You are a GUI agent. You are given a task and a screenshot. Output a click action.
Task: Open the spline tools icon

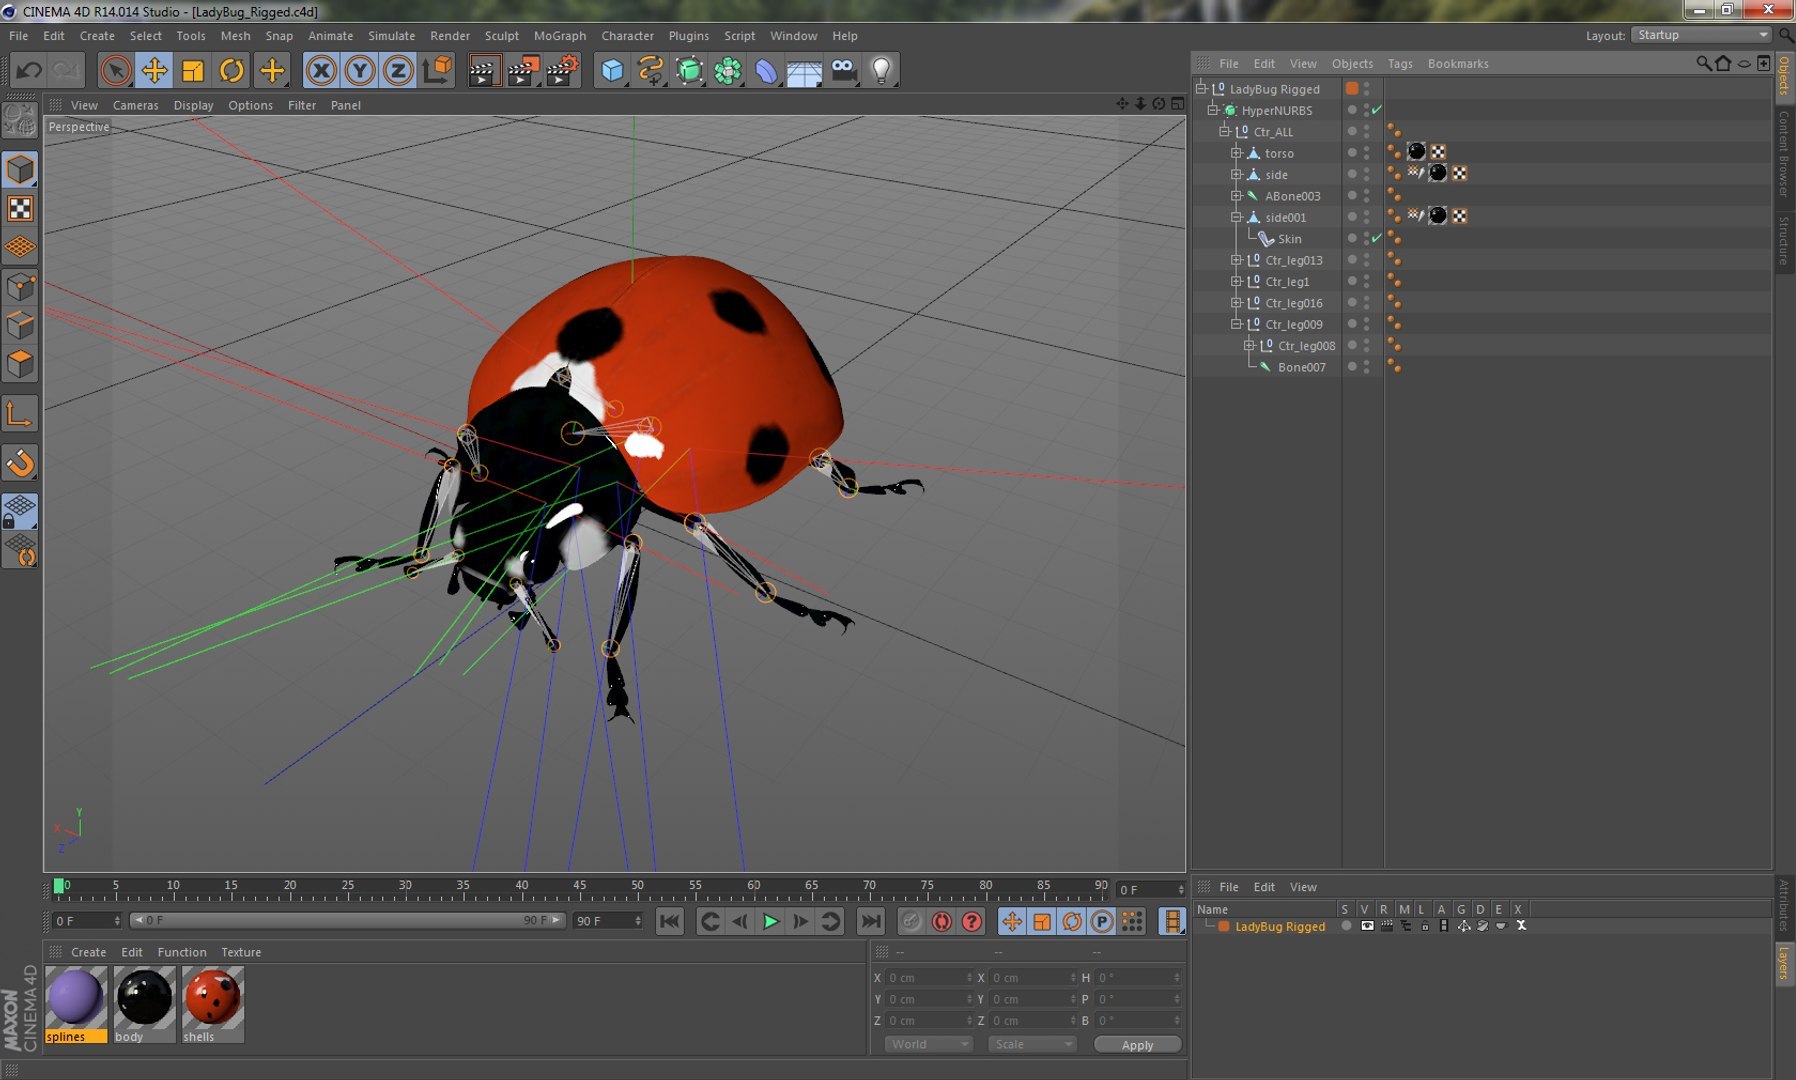(x=651, y=70)
